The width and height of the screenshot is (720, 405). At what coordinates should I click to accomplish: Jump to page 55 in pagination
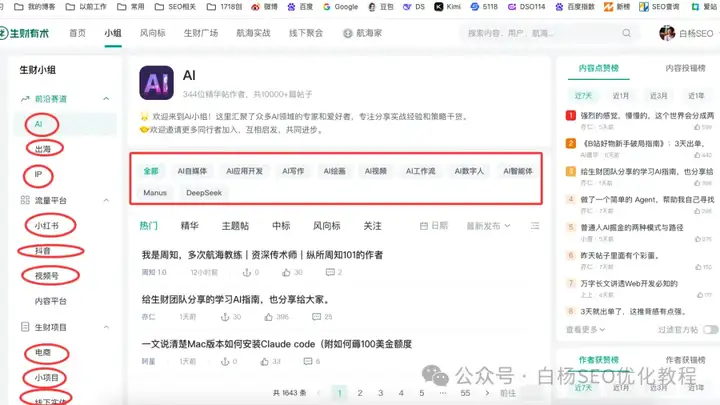coord(465,393)
